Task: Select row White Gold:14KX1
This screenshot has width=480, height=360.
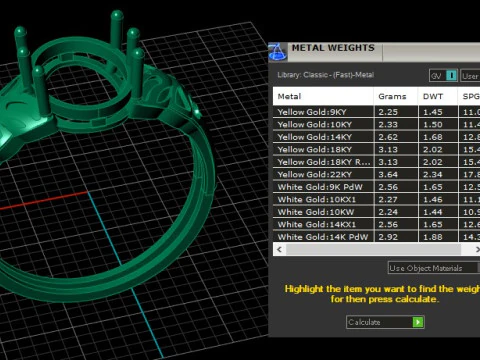Action: [x=376, y=224]
